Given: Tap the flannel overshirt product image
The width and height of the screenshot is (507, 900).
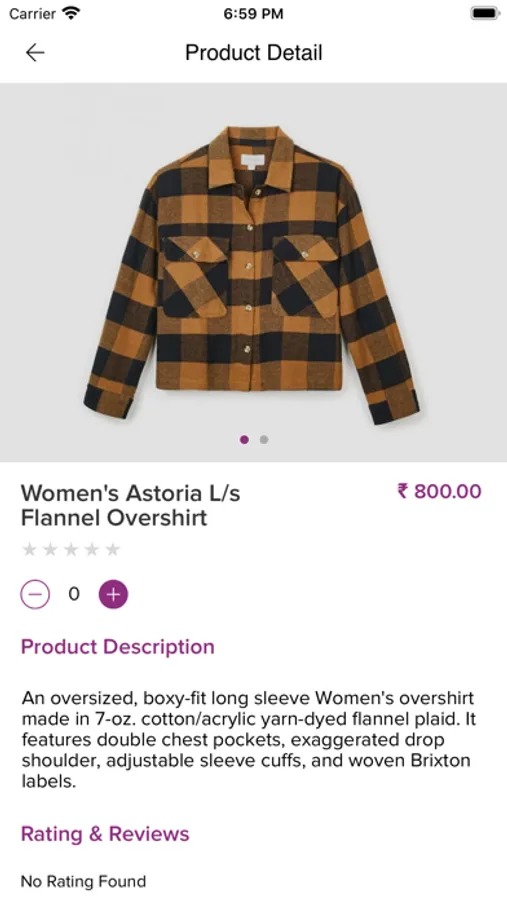Looking at the screenshot, I should click(253, 273).
